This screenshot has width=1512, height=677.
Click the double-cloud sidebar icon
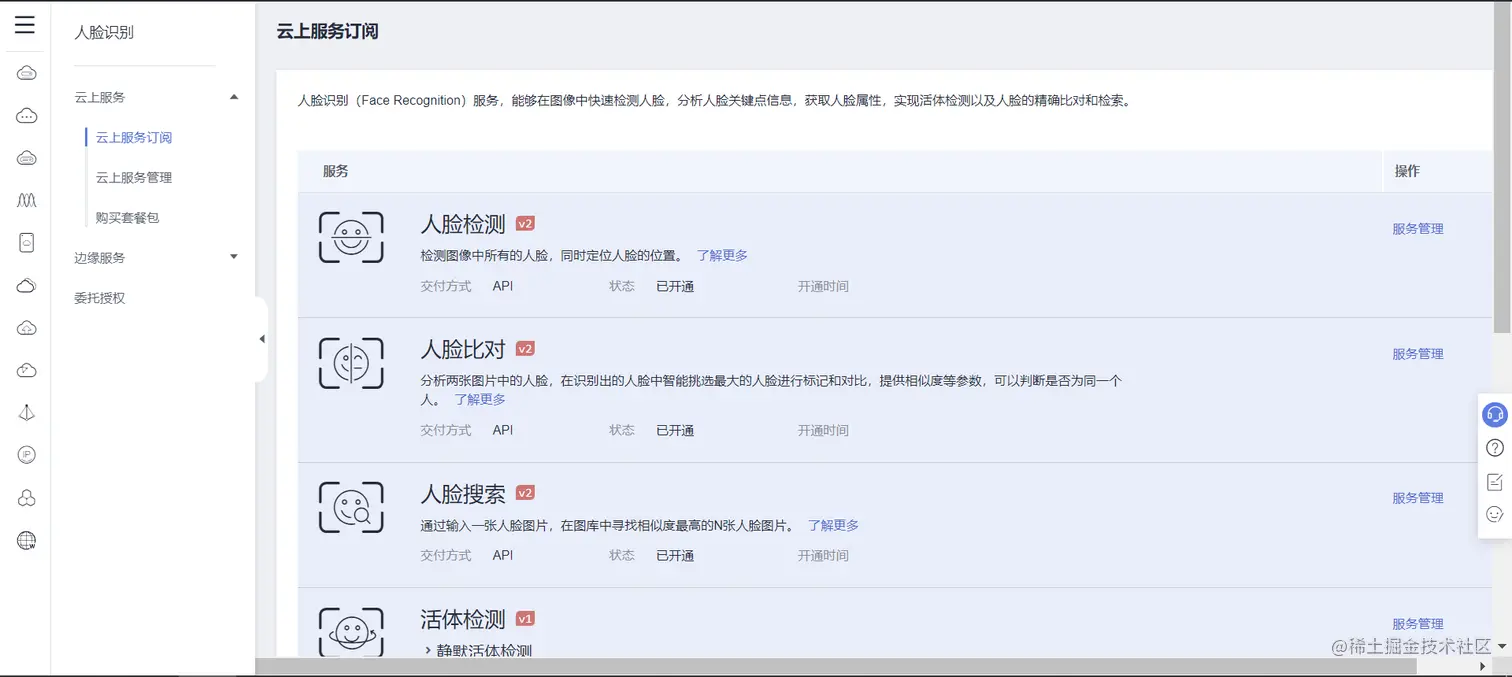pyautogui.click(x=27, y=286)
